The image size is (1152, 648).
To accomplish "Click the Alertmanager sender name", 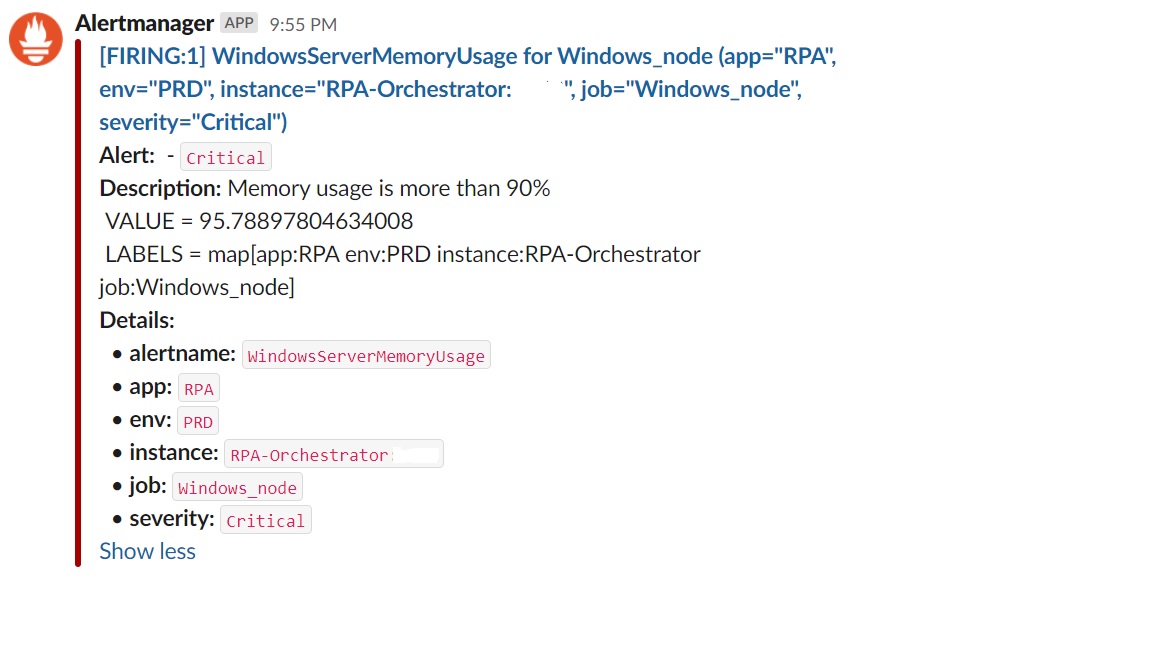I will coord(146,22).
